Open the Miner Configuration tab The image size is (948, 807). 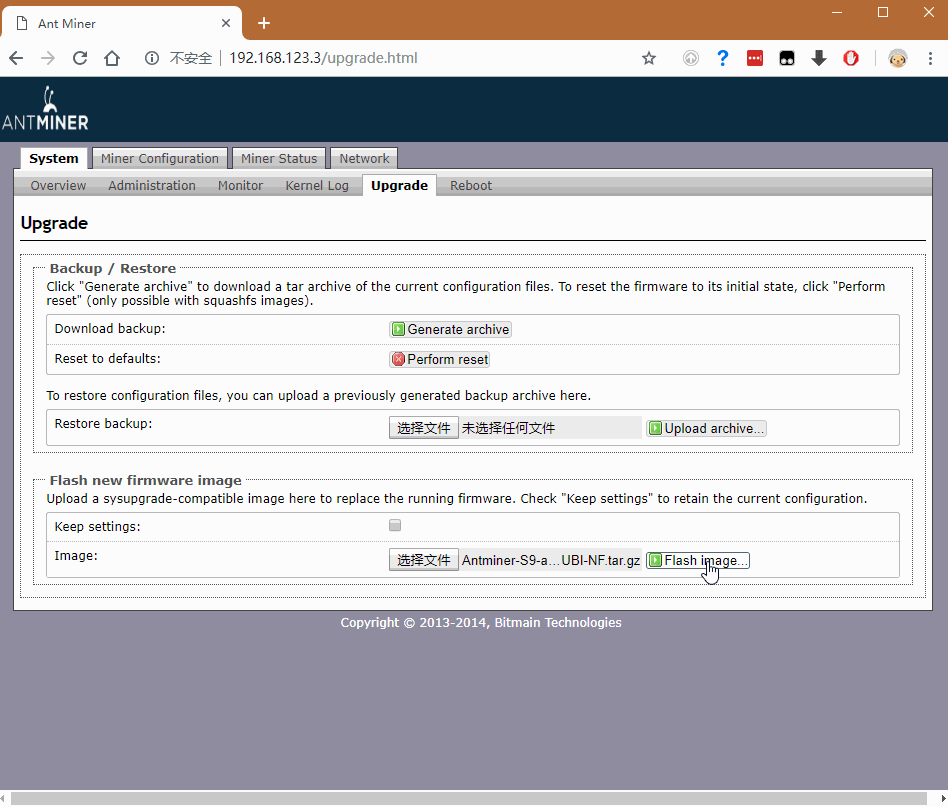[x=160, y=158]
